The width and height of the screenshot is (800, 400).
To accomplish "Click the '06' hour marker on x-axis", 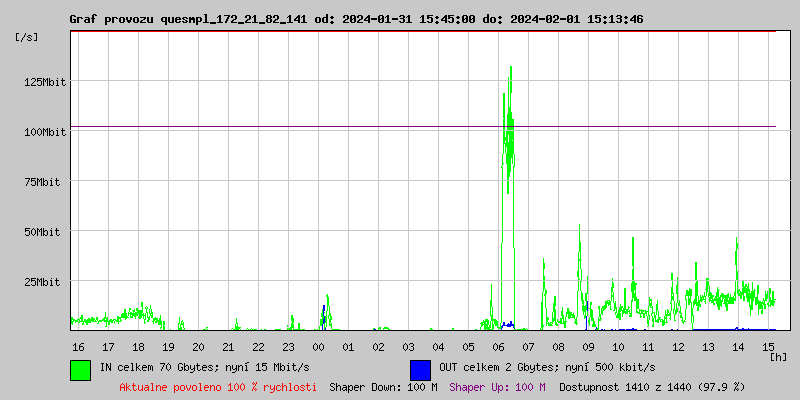I will (x=498, y=346).
